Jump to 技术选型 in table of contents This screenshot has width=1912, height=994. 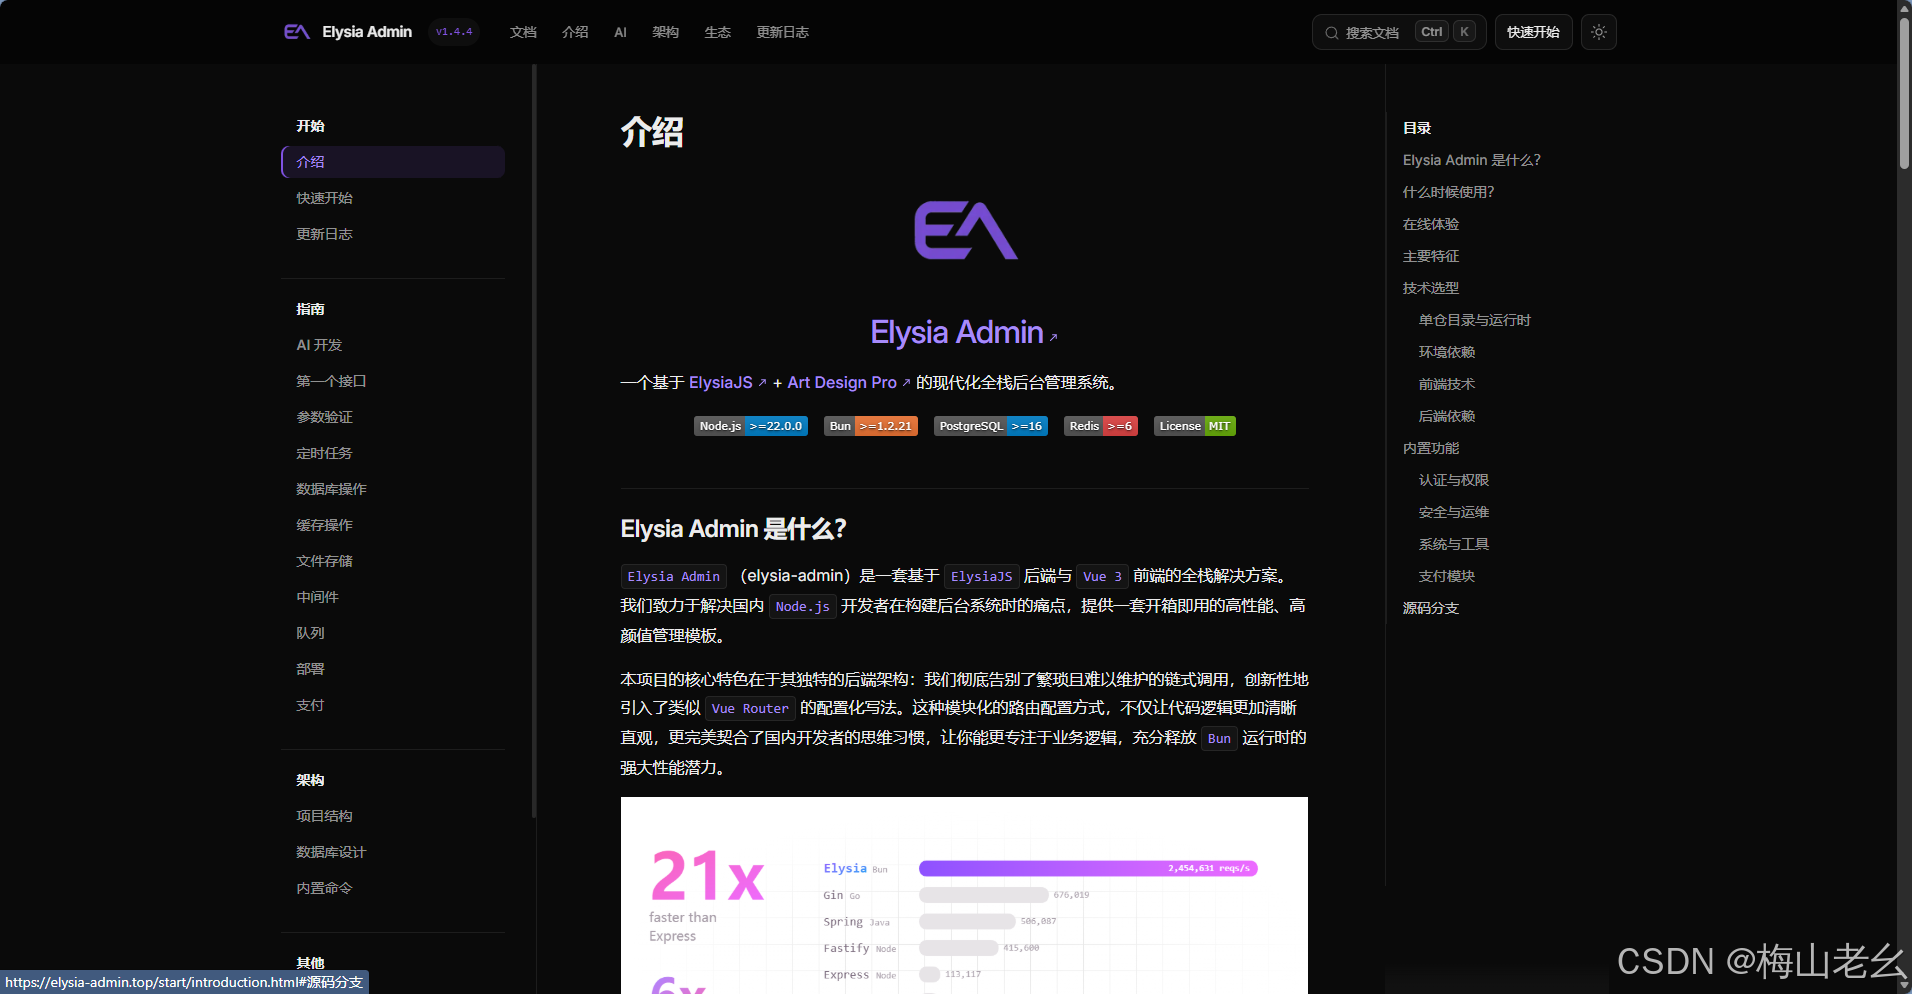(1431, 288)
